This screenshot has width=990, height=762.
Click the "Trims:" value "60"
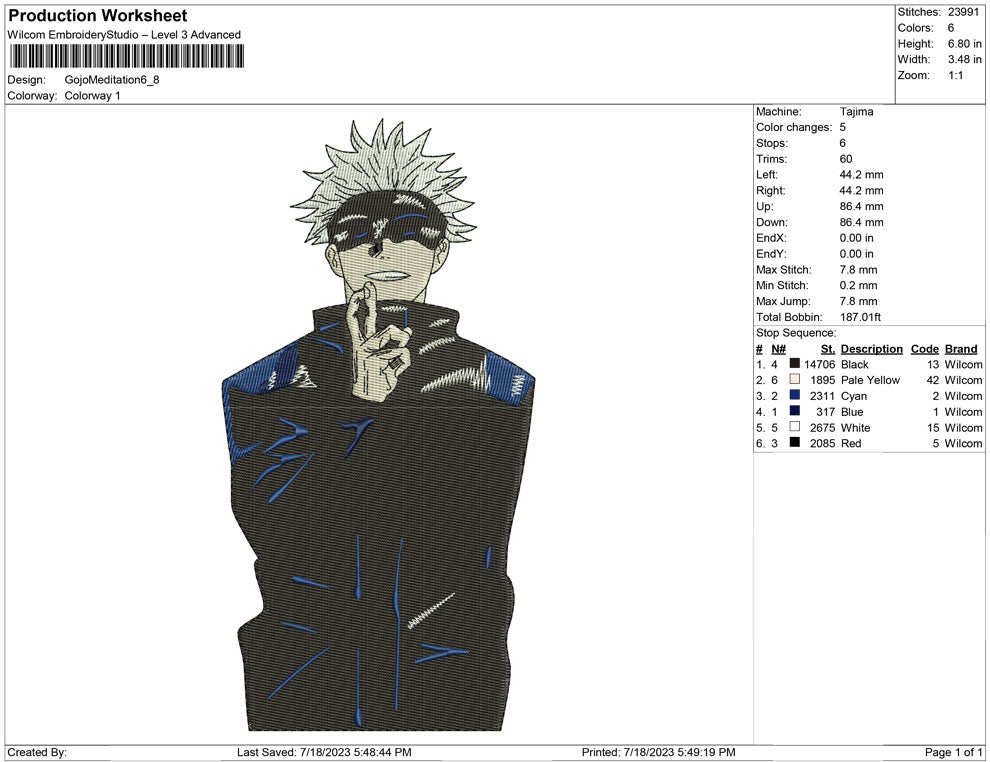[845, 159]
